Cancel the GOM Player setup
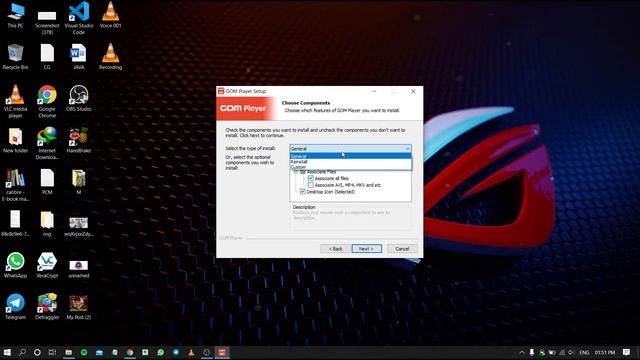640x360 pixels. 402,249
